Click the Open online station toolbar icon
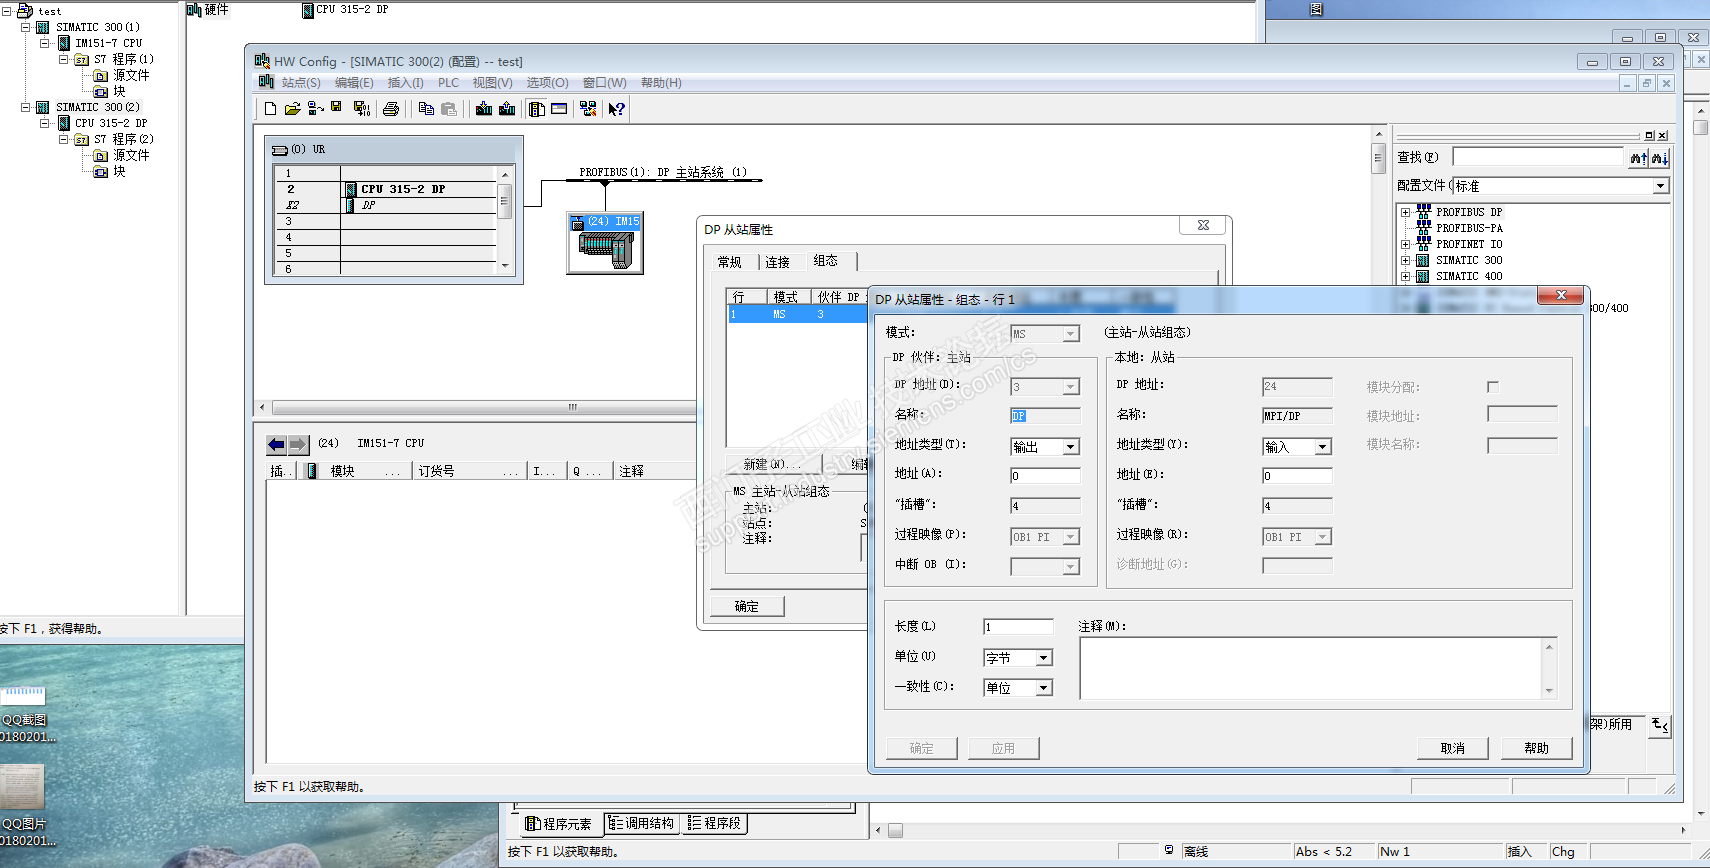This screenshot has width=1710, height=868. coord(315,109)
